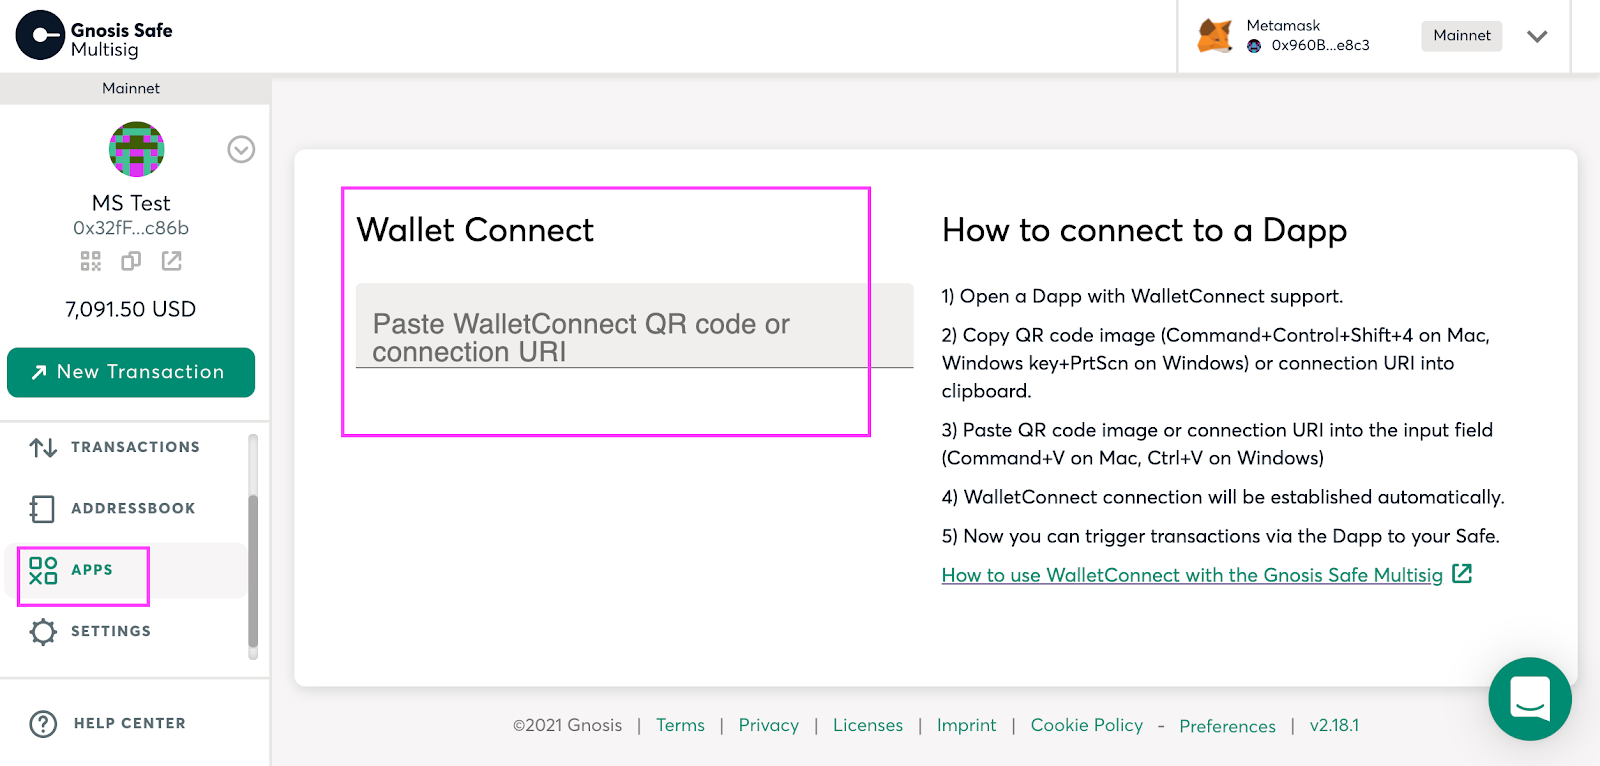Image resolution: width=1600 pixels, height=766 pixels.
Task: Copy the safe address to clipboard
Action: pyautogui.click(x=131, y=261)
